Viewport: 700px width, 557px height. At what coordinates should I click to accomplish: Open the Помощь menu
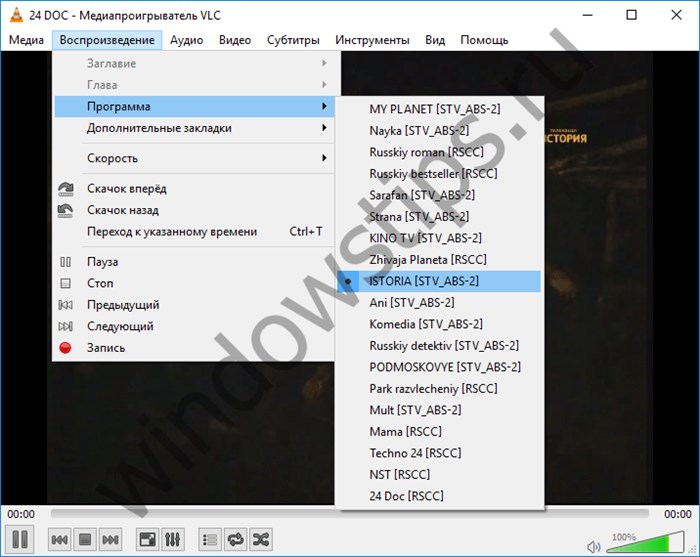[x=484, y=40]
